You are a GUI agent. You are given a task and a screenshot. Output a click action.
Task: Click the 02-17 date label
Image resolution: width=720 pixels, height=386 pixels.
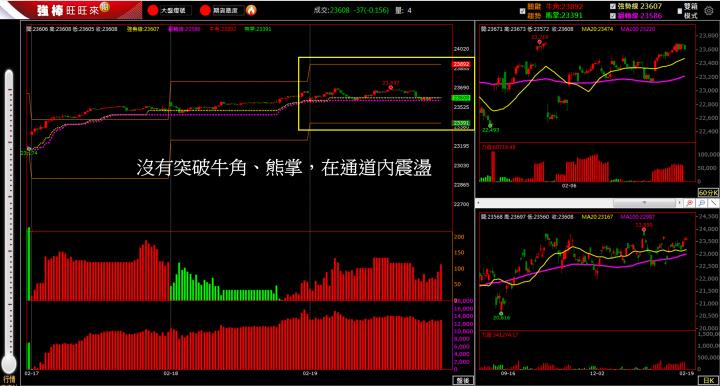point(31,374)
